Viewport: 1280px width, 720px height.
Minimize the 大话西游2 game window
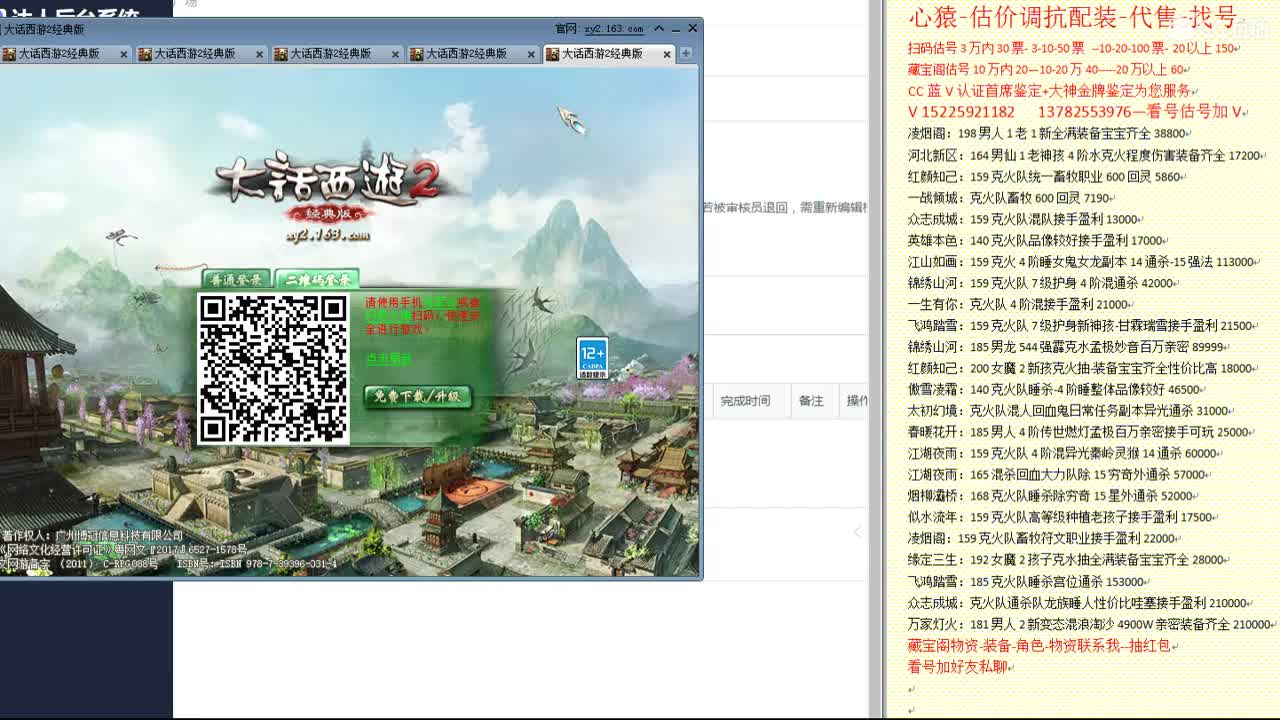tap(676, 29)
